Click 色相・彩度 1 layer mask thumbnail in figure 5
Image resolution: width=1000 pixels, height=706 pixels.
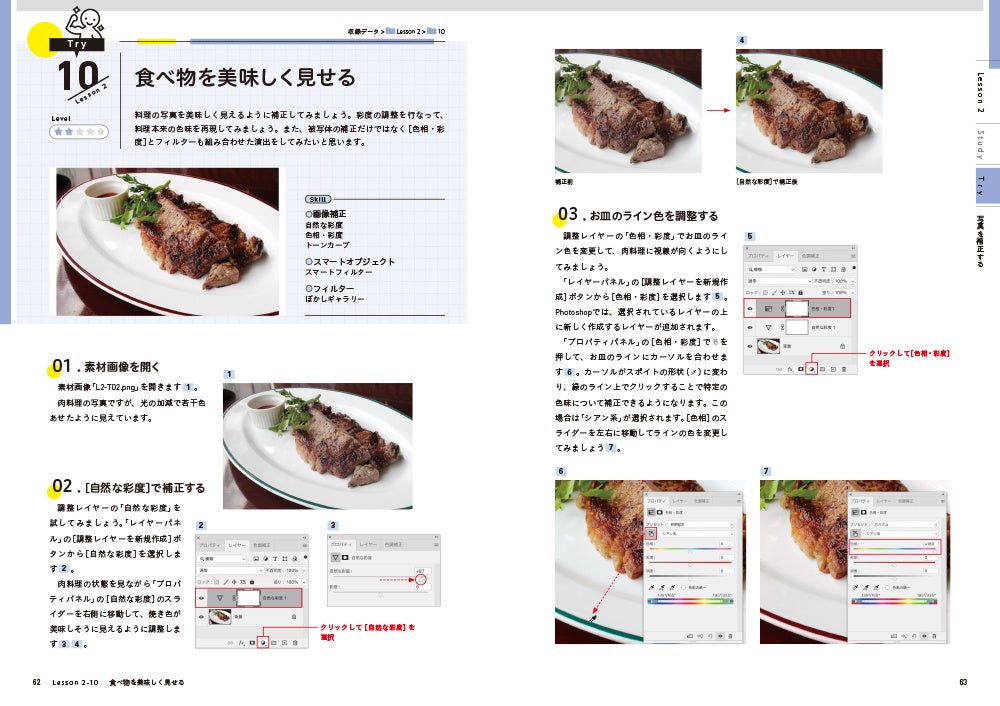[797, 309]
